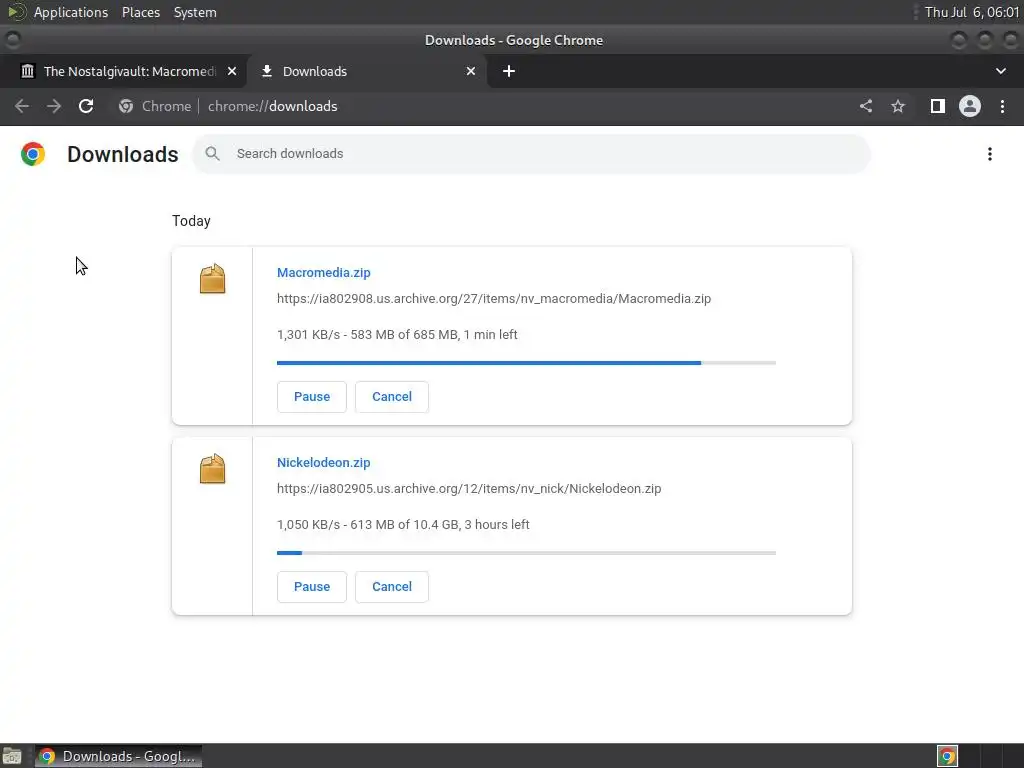Click the Nickelodeon.zip archive file icon

click(212, 469)
